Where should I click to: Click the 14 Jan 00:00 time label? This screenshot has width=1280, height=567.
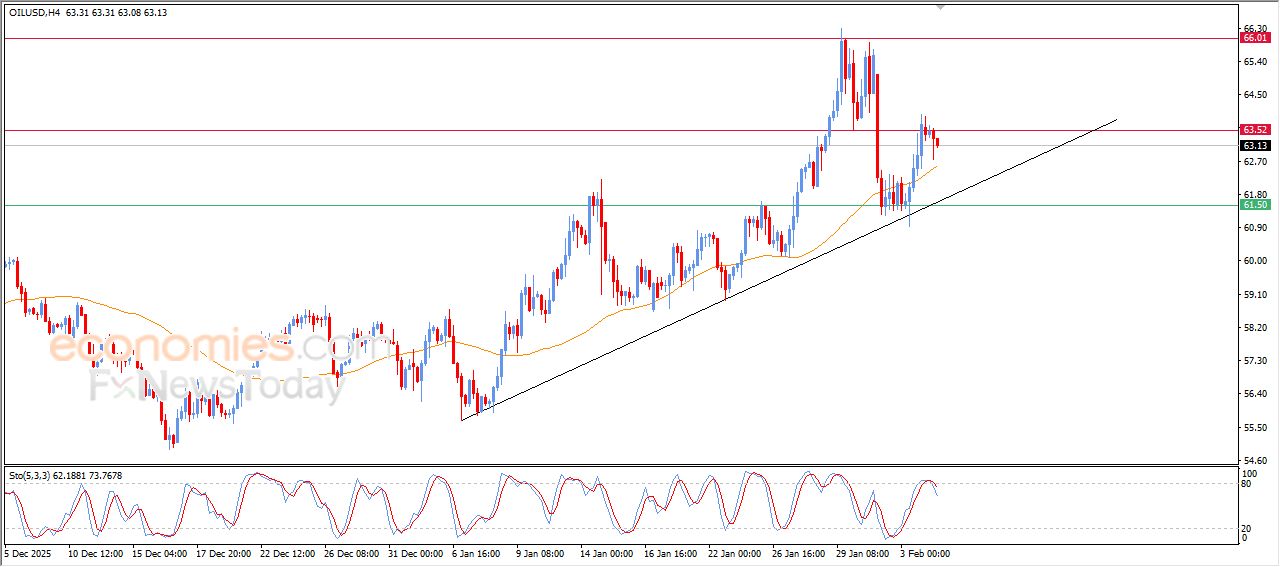(x=608, y=553)
